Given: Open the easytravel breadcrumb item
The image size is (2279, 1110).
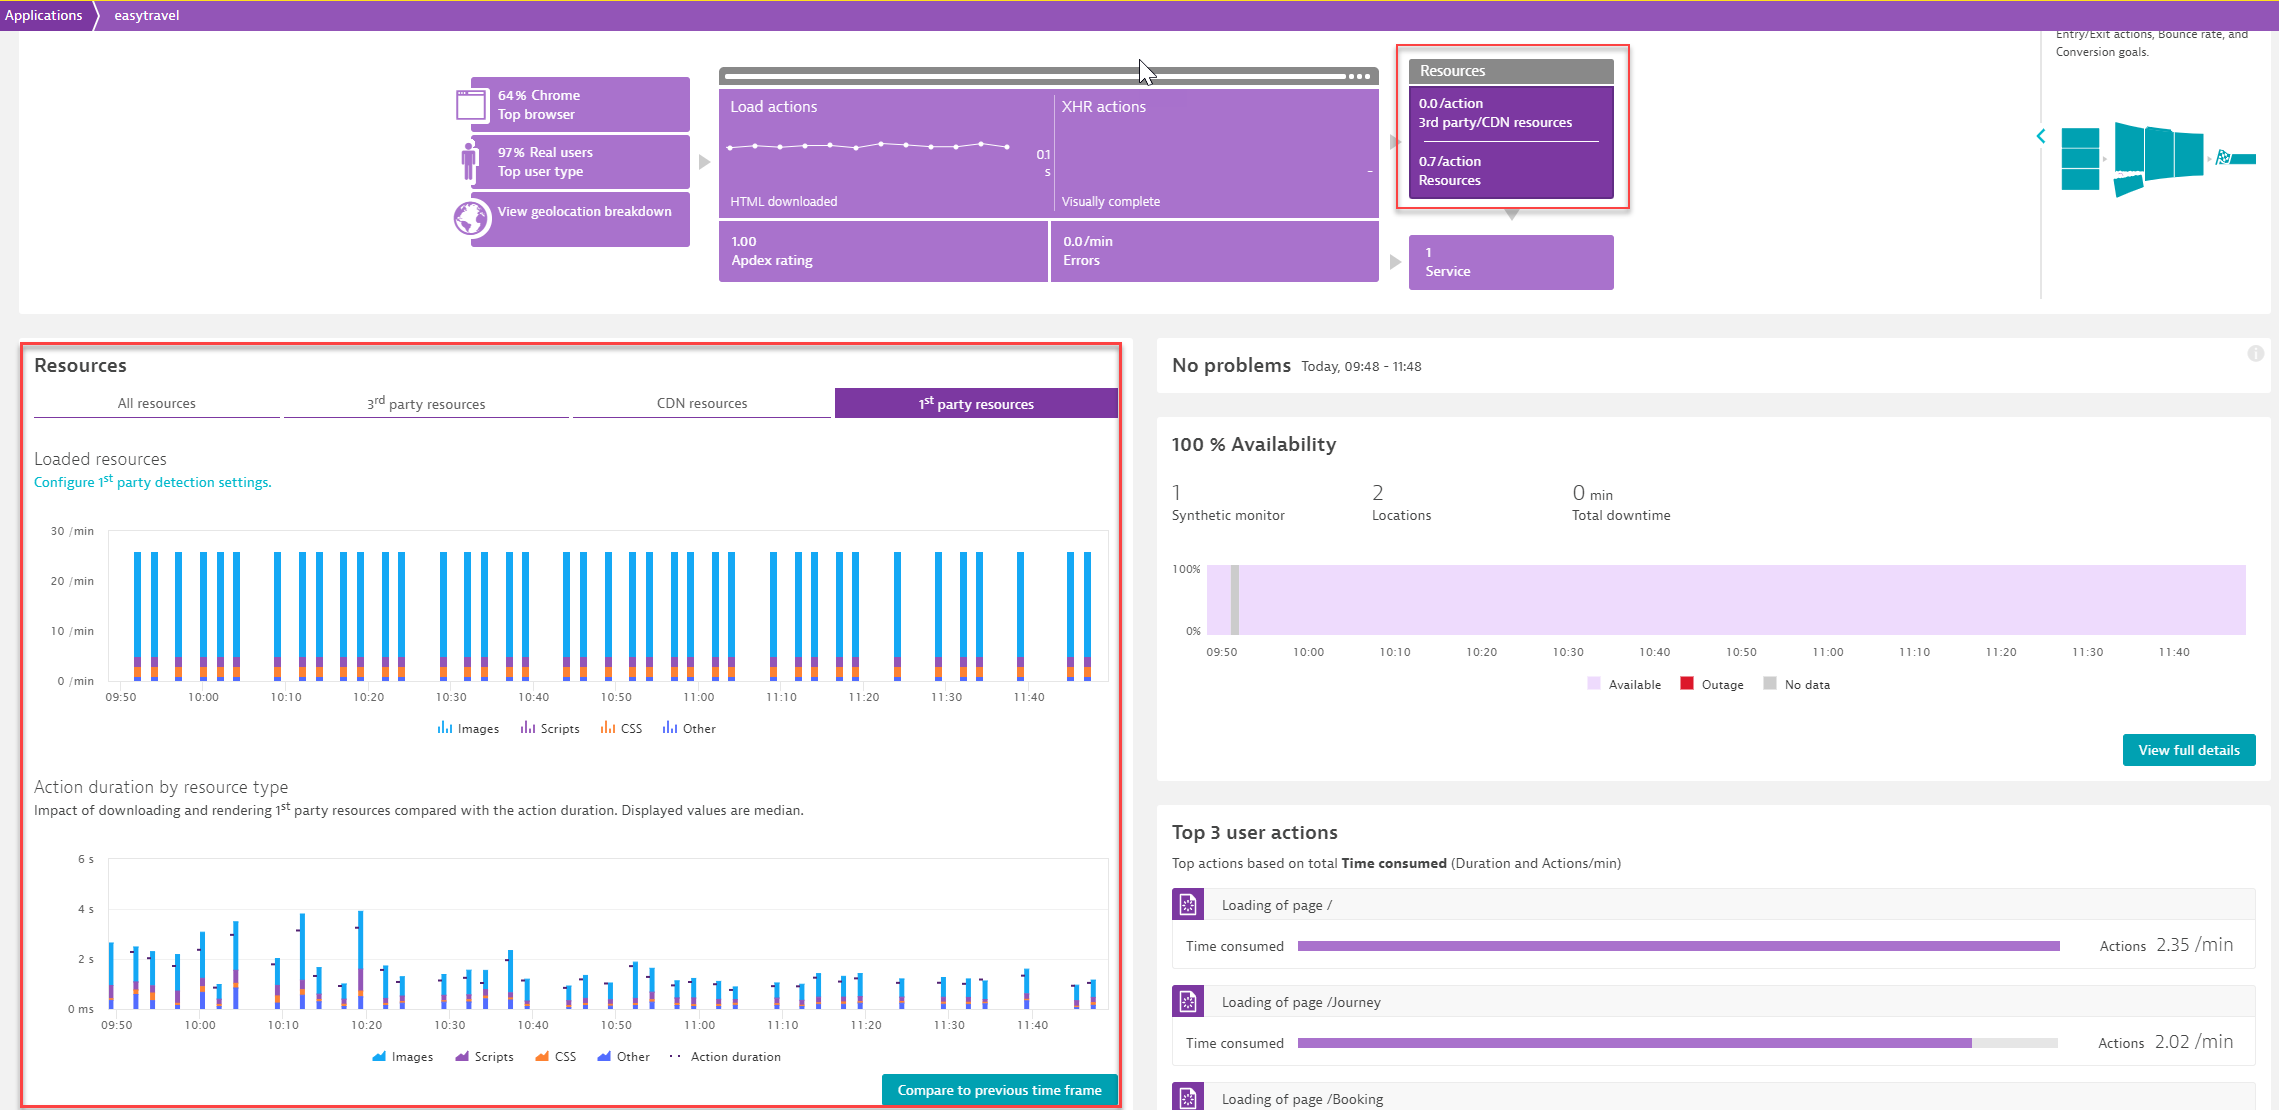Looking at the screenshot, I should tap(147, 15).
